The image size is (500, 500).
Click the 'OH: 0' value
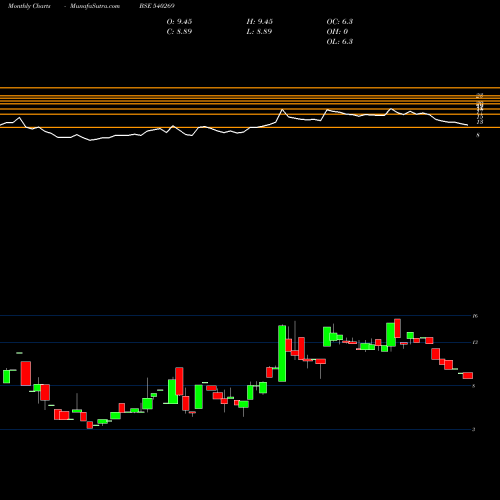(337, 32)
